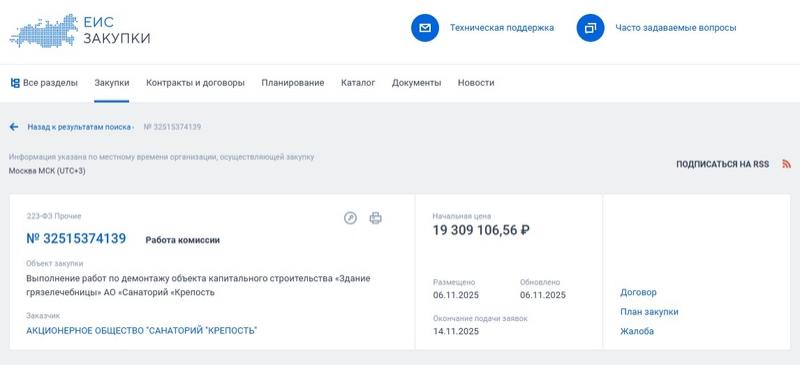Click the Договор link
The width and height of the screenshot is (800, 365).
pyautogui.click(x=638, y=293)
